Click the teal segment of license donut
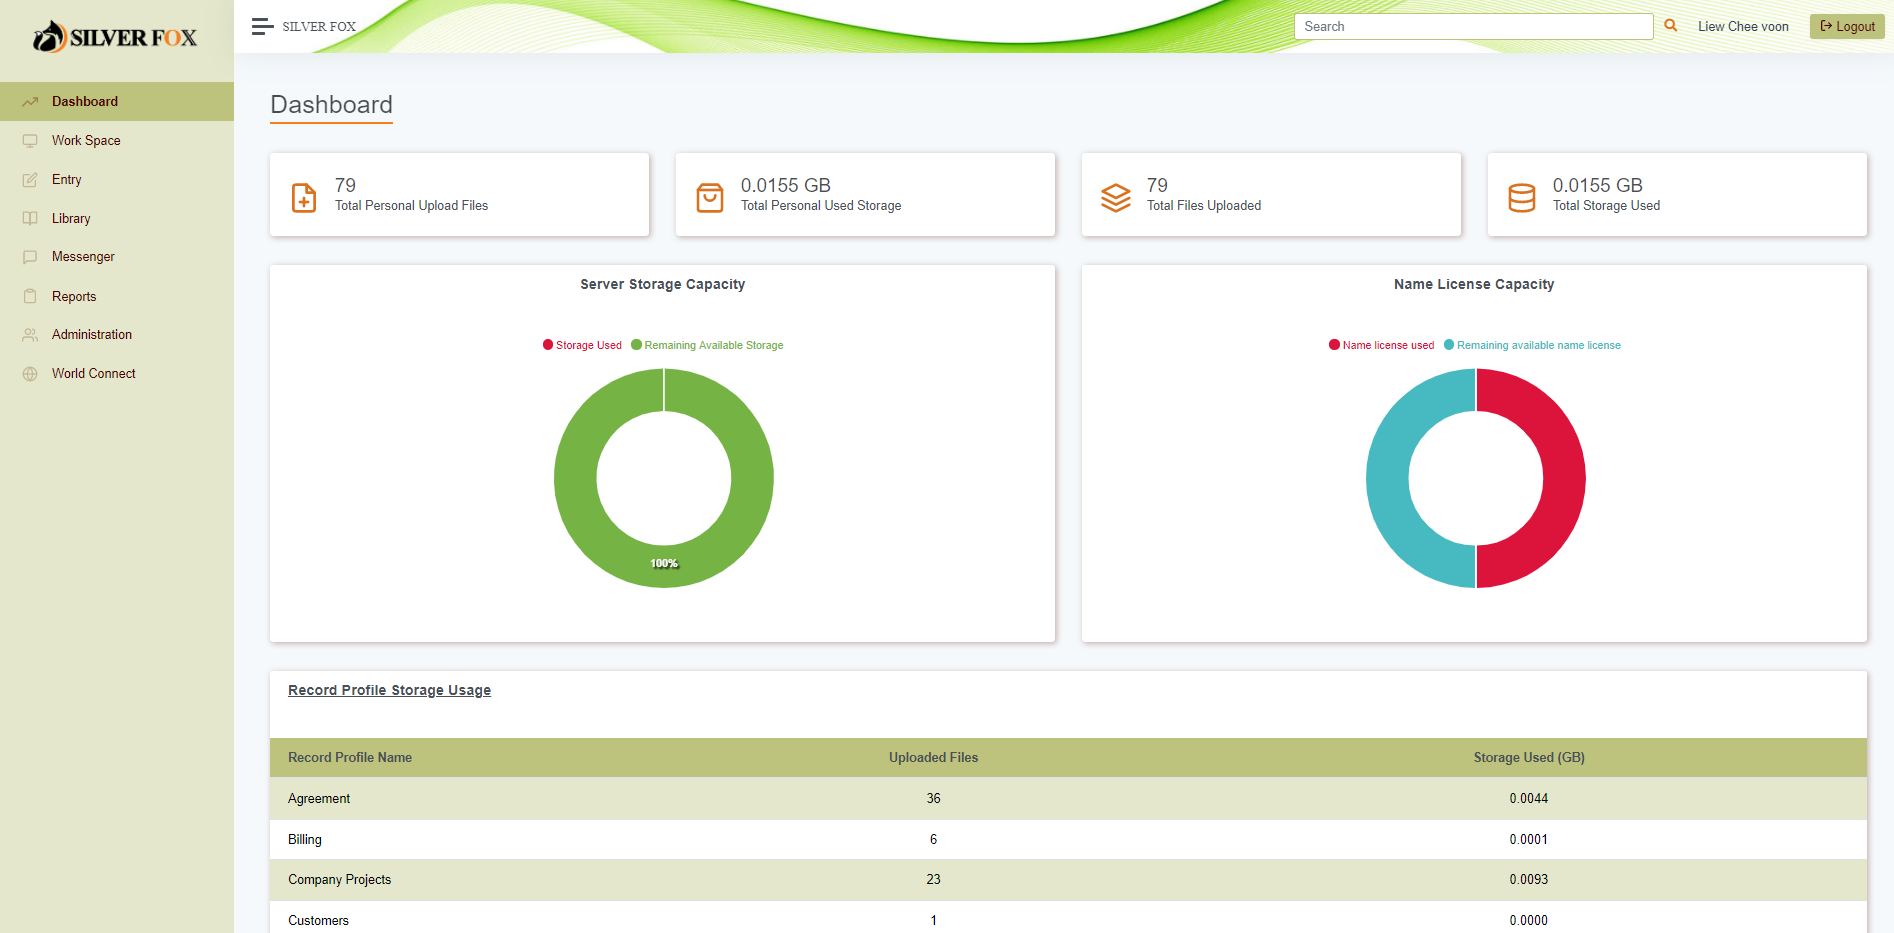1894x933 pixels. [x=1388, y=478]
